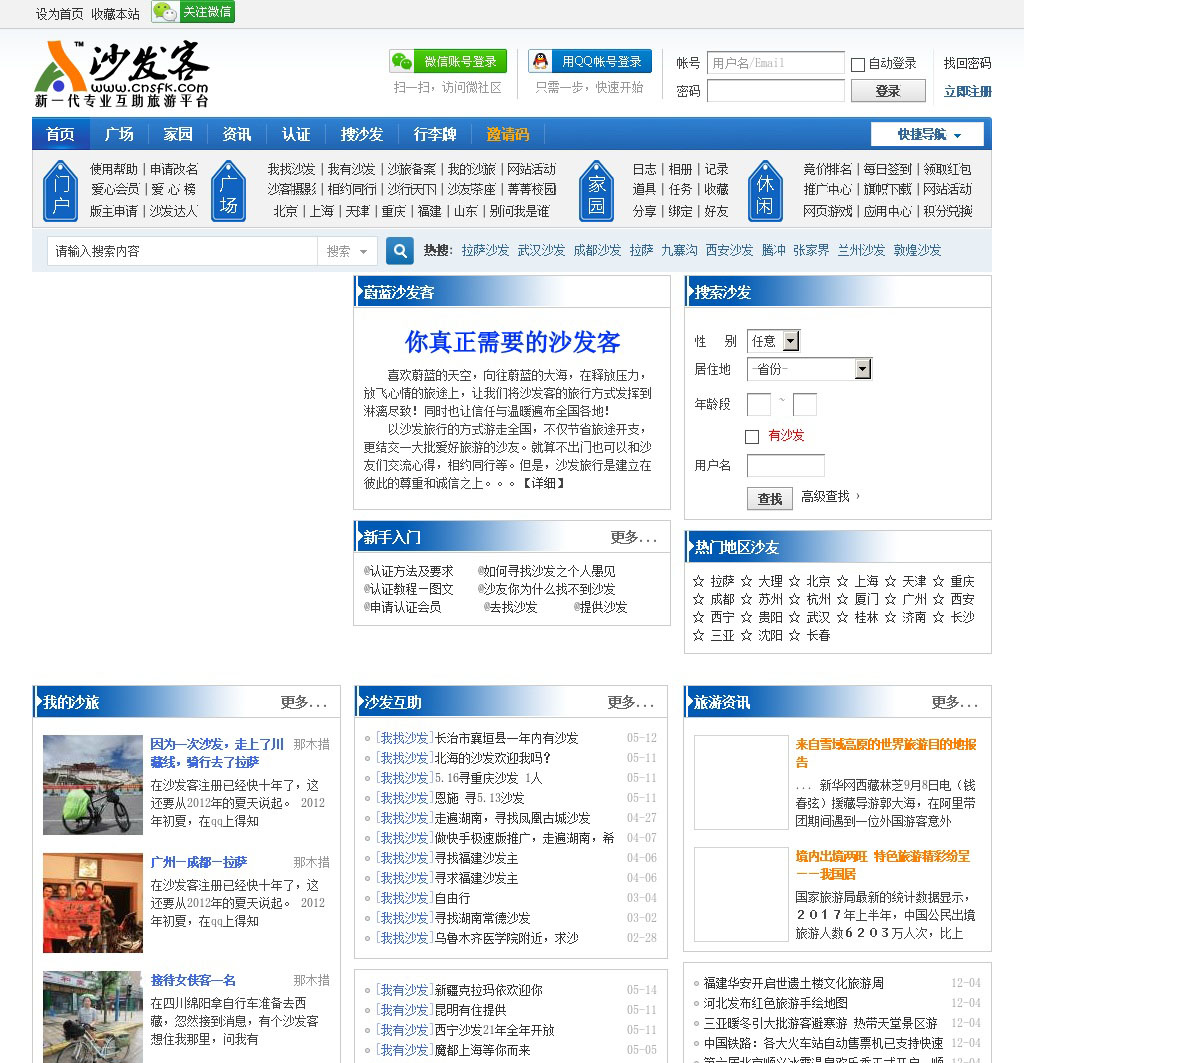Image resolution: width=1200 pixels, height=1063 pixels.
Task: Toggle the 自动登录 checkbox
Action: coord(858,64)
